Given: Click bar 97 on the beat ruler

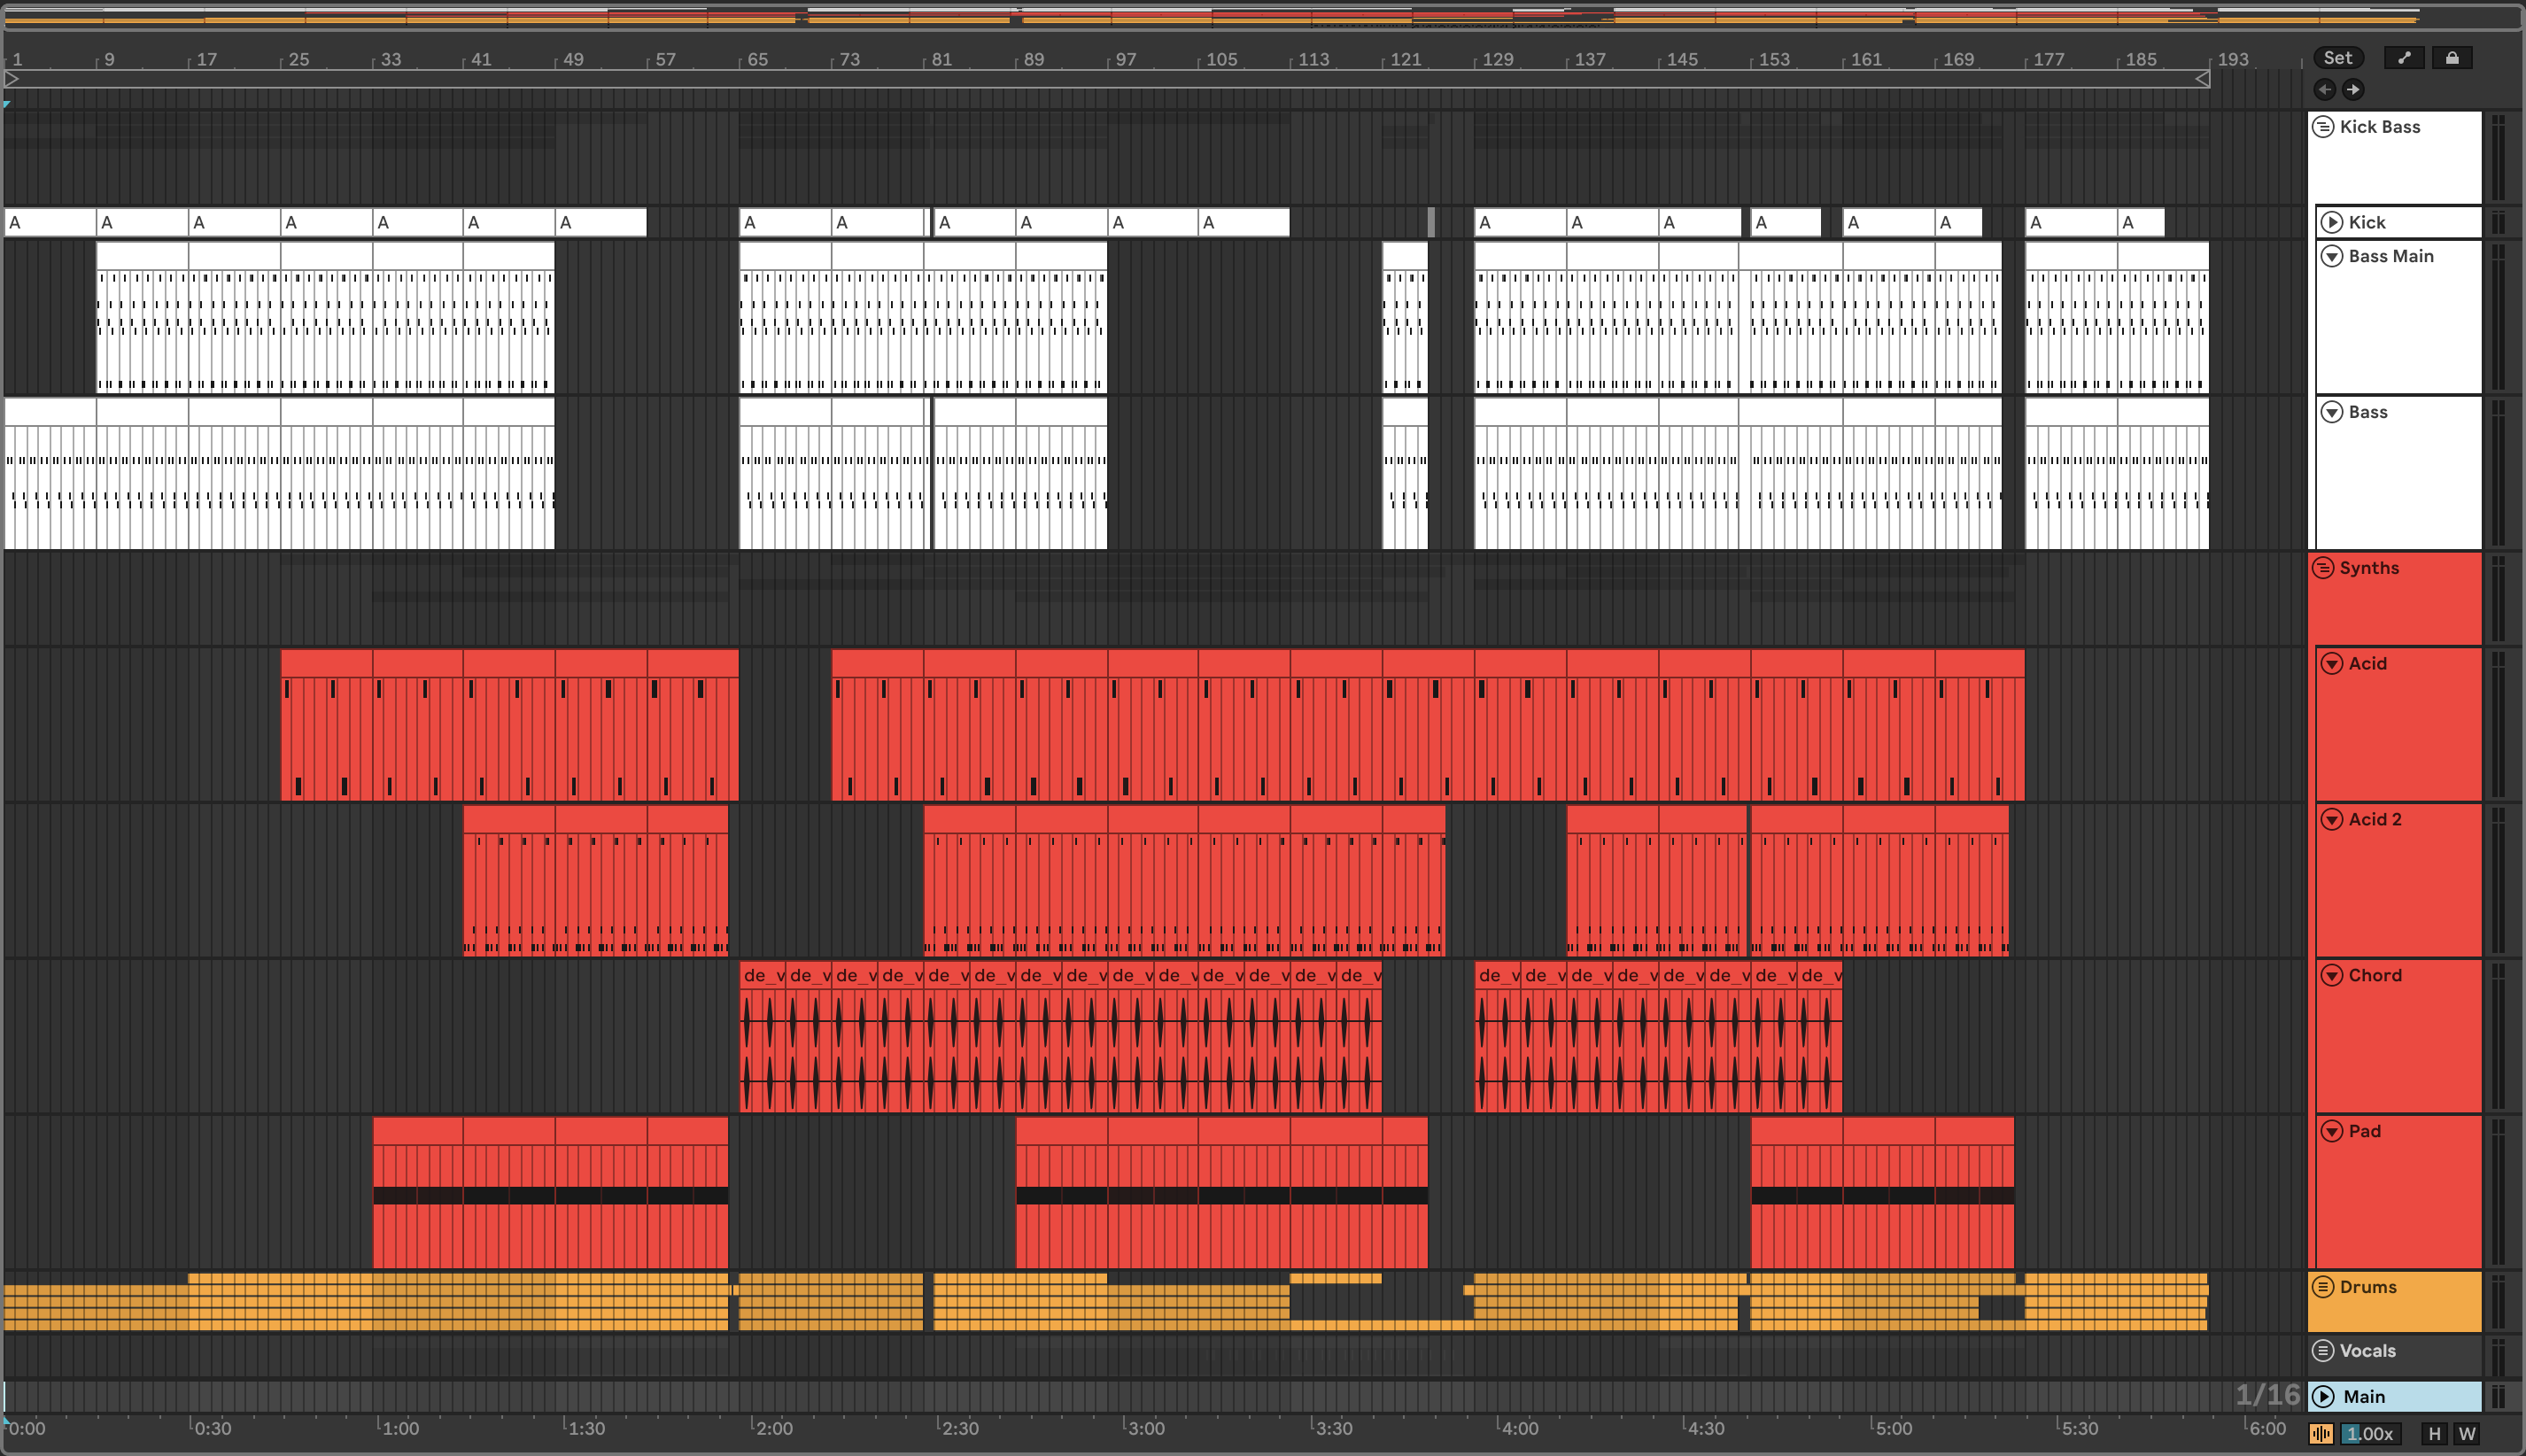Looking at the screenshot, I should tap(1125, 60).
